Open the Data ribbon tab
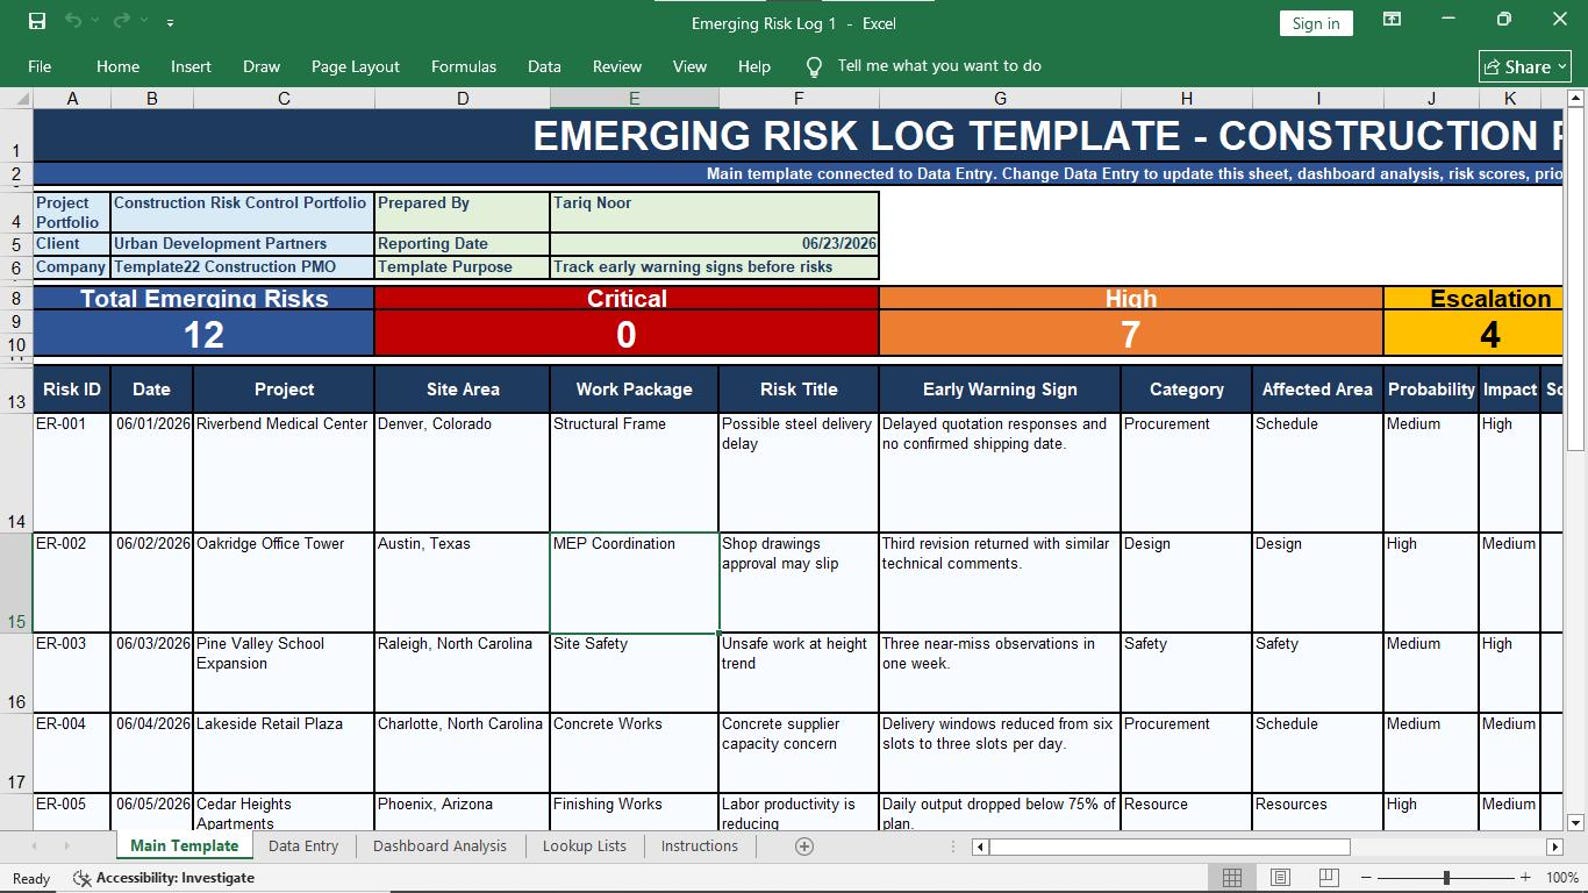The height and width of the screenshot is (893, 1588). click(x=544, y=66)
